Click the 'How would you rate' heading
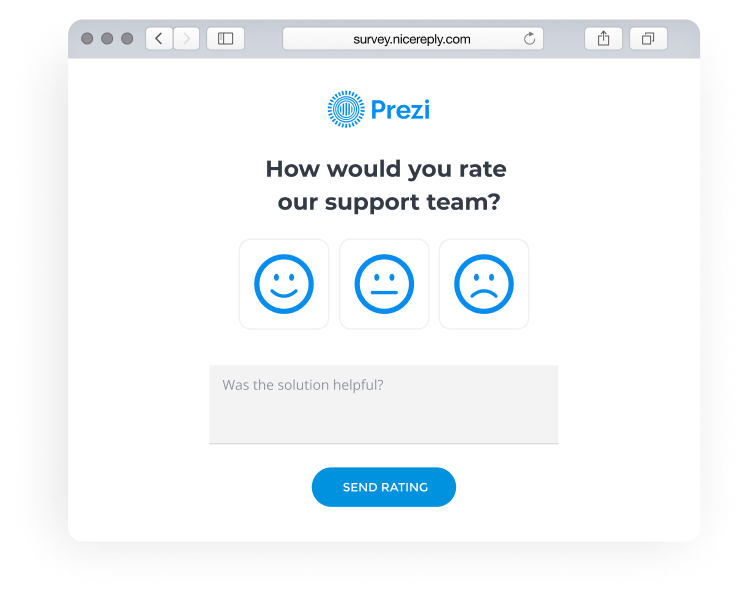Image resolution: width=747 pixels, height=599 pixels. (x=386, y=169)
